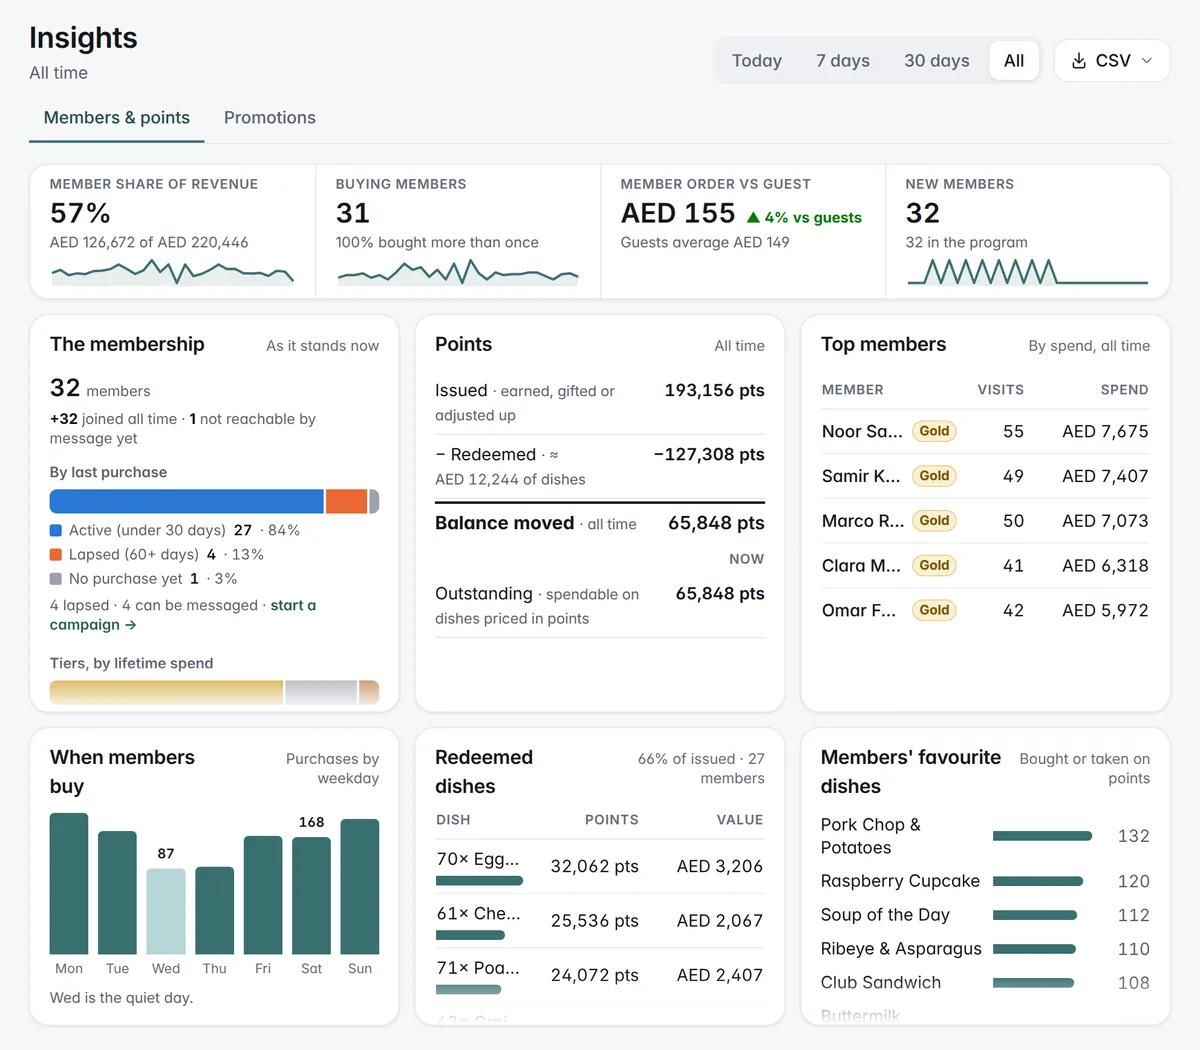Screen dimensions: 1200x1050
Task: Expand the CSV dropdown chevron
Action: point(1147,61)
